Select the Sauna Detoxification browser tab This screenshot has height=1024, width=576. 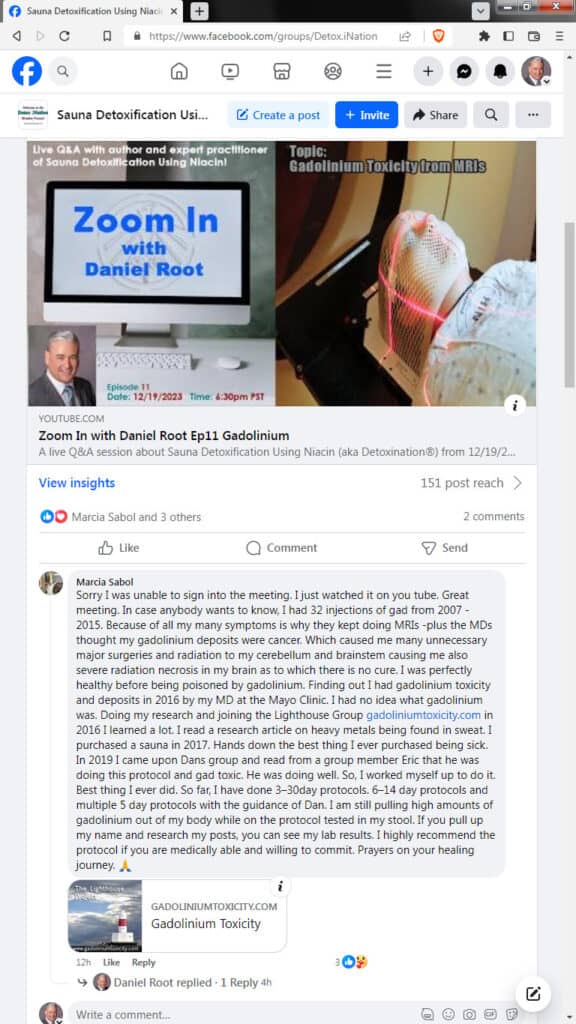point(94,12)
